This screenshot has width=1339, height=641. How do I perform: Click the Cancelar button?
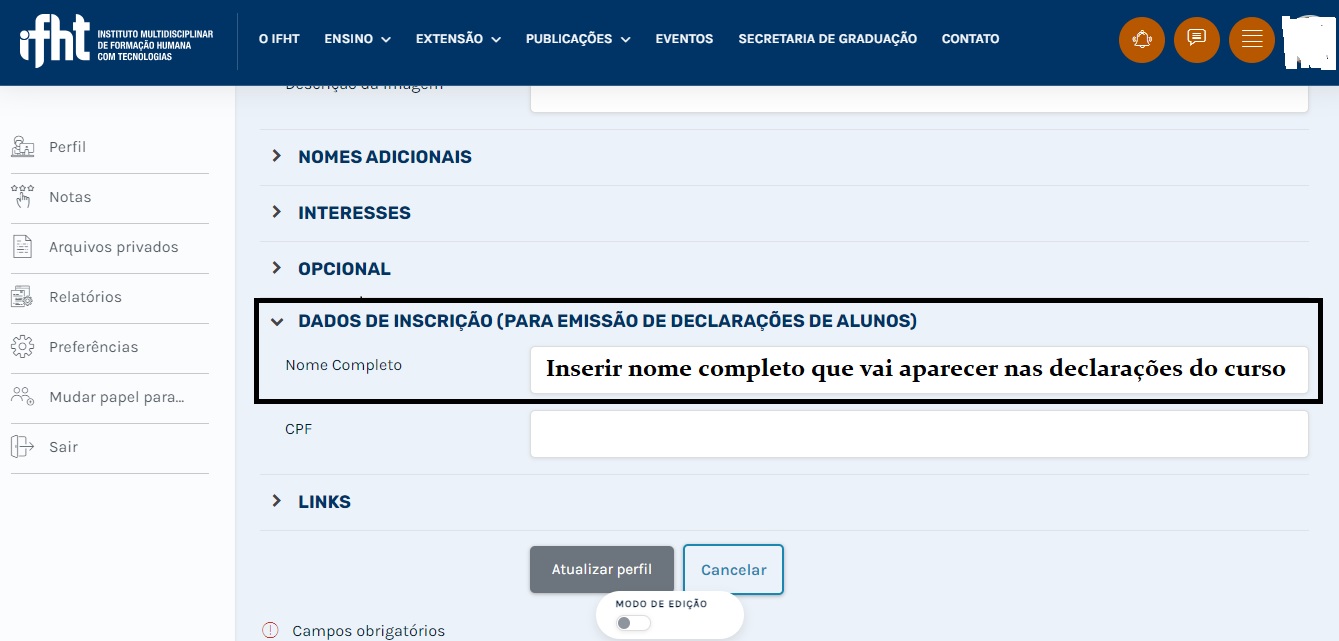733,570
